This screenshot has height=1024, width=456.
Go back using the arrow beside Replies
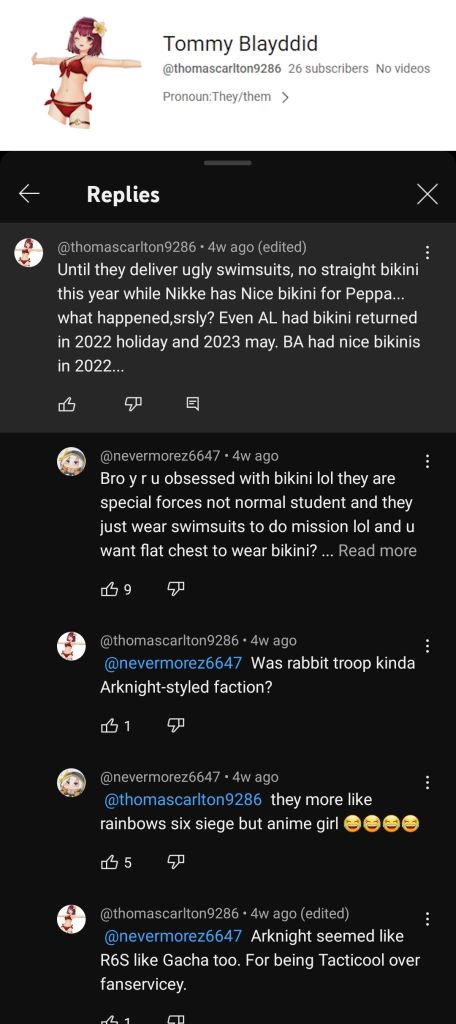point(29,193)
